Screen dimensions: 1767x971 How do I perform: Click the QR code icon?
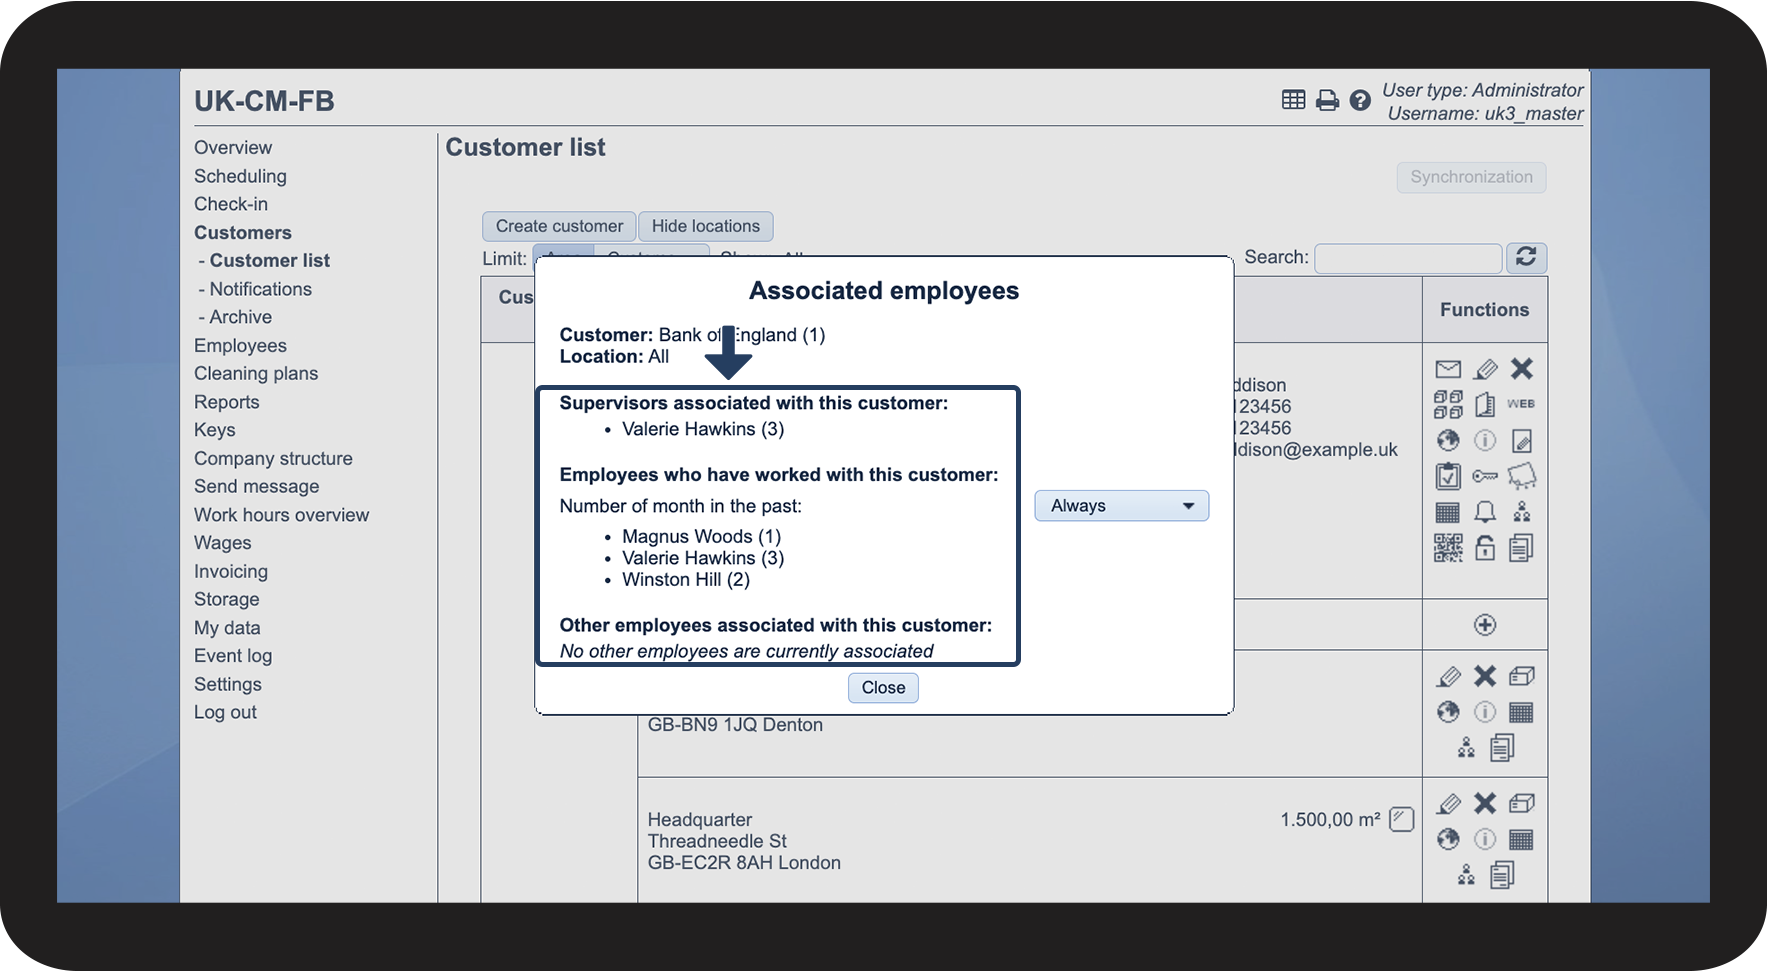[x=1448, y=548]
